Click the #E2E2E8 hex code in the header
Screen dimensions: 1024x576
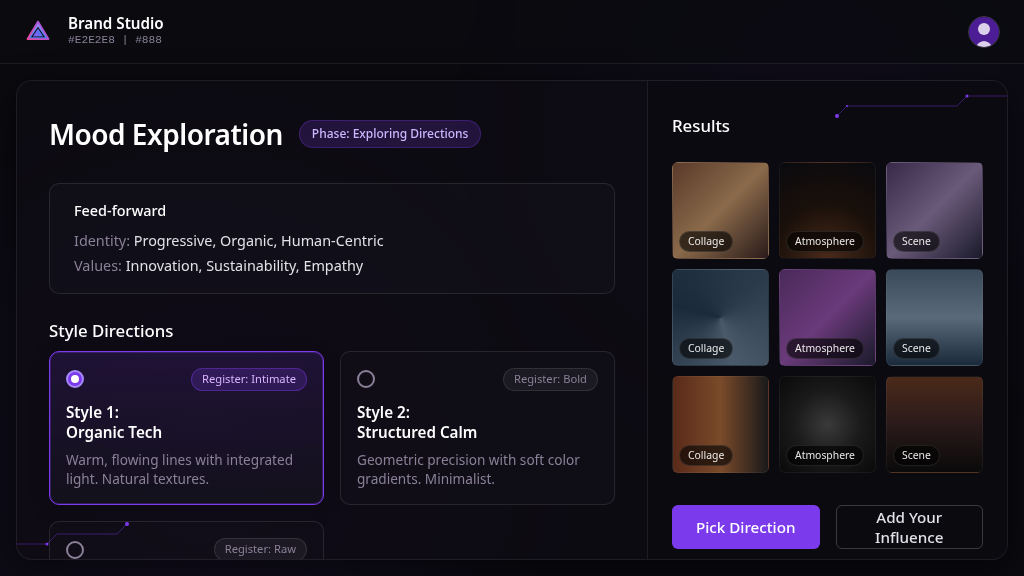pos(91,40)
